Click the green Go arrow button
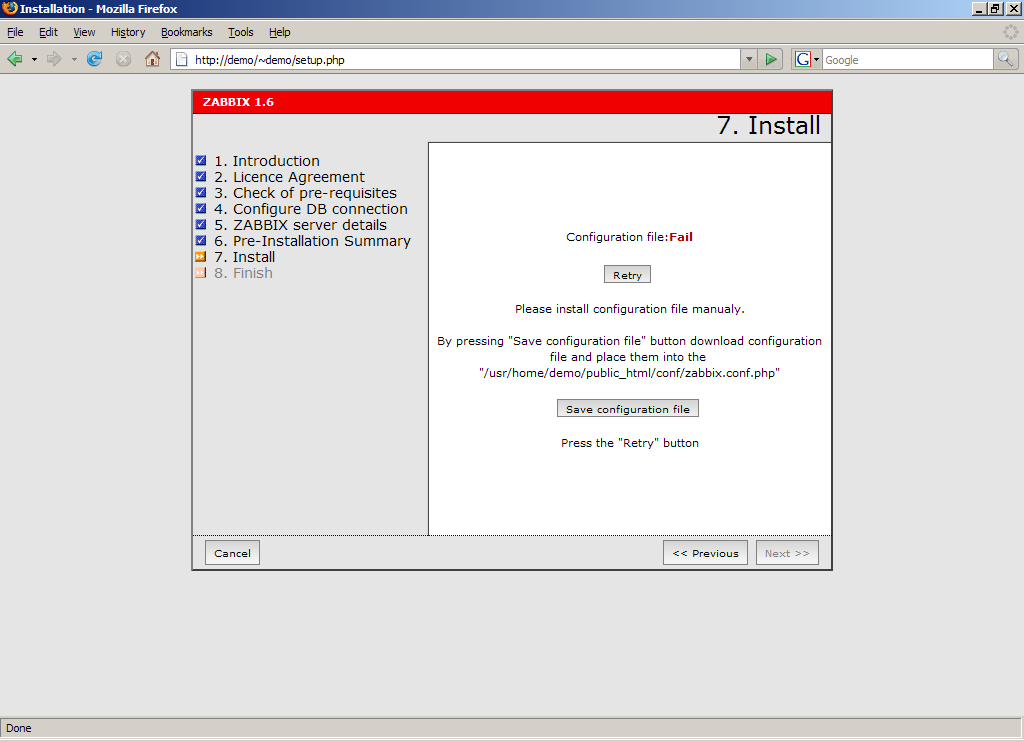 tap(771, 59)
